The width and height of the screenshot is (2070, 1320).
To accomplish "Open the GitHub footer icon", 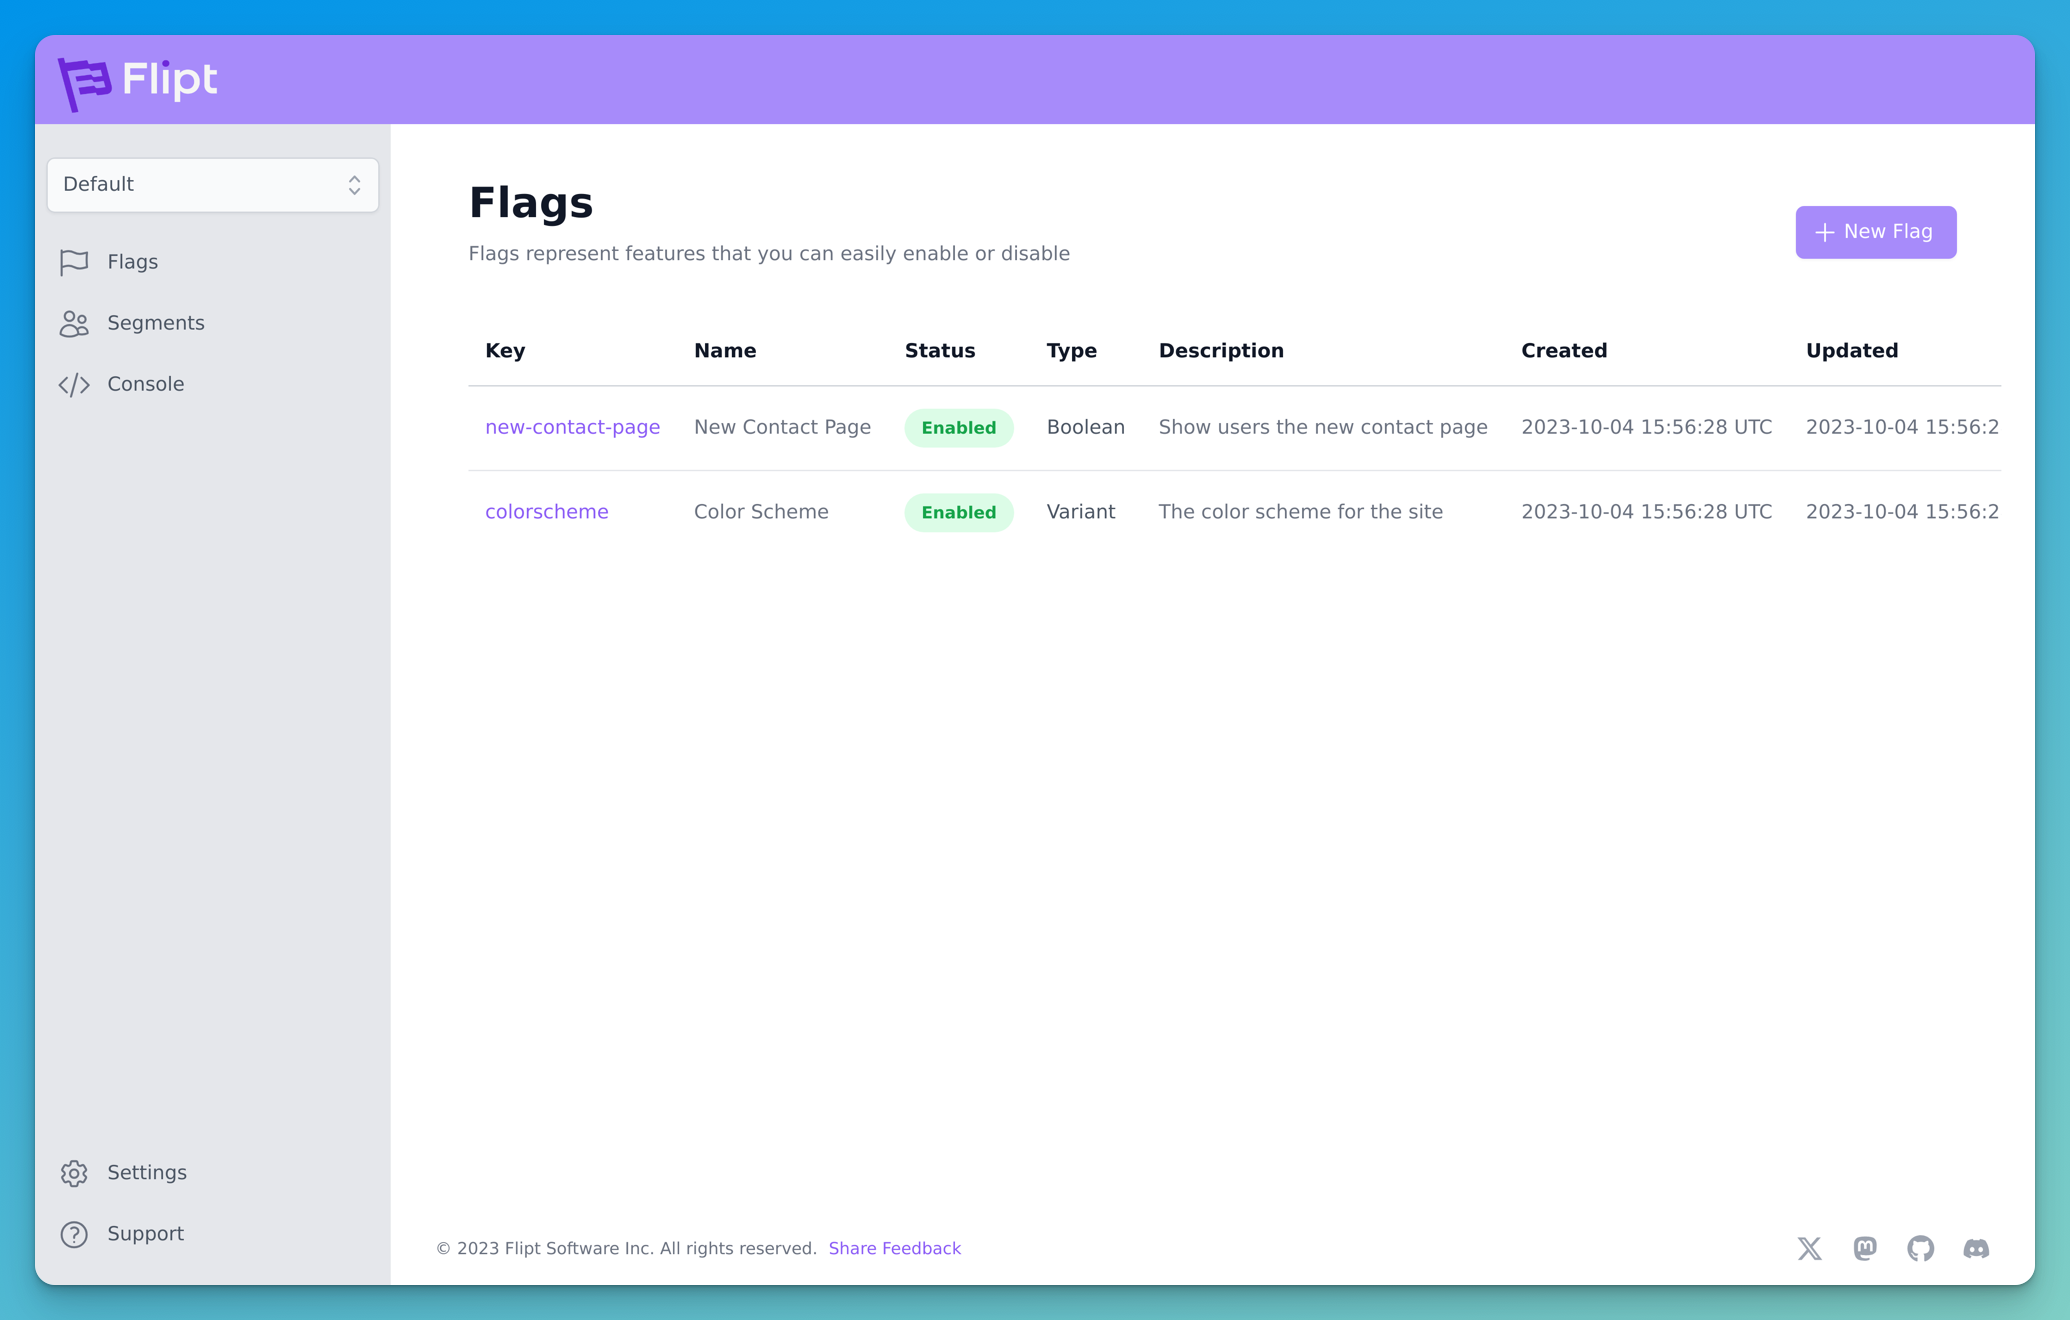I will point(1921,1248).
